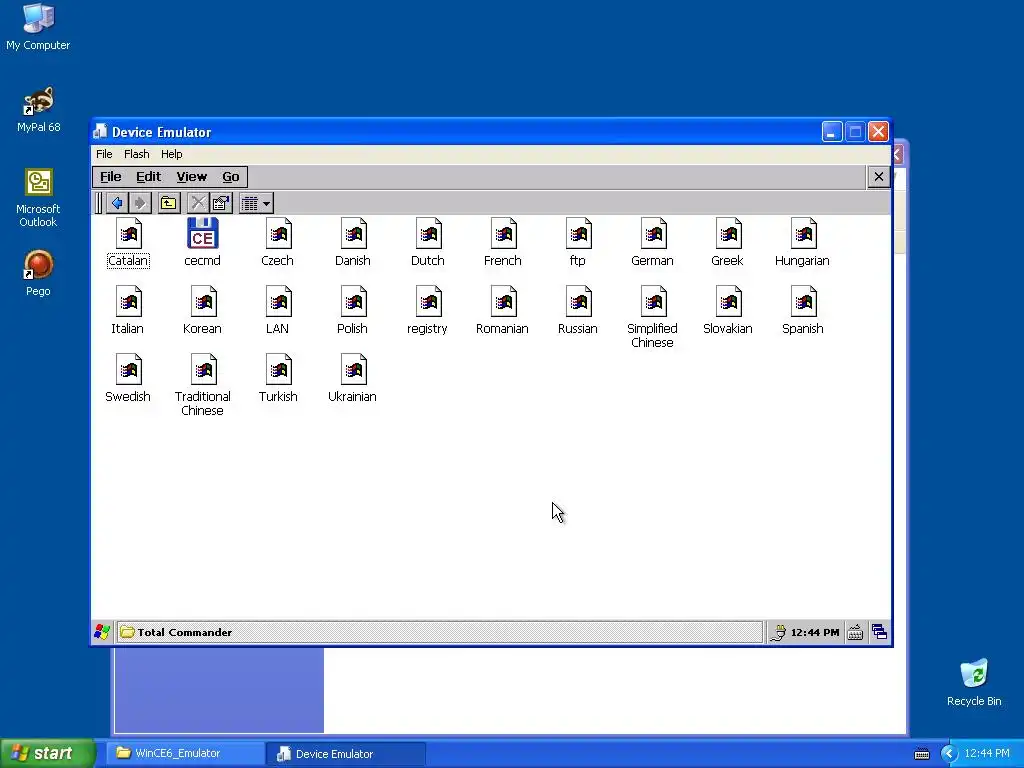The height and width of the screenshot is (768, 1024).
Task: Select the Russian file icon
Action: pos(579,302)
